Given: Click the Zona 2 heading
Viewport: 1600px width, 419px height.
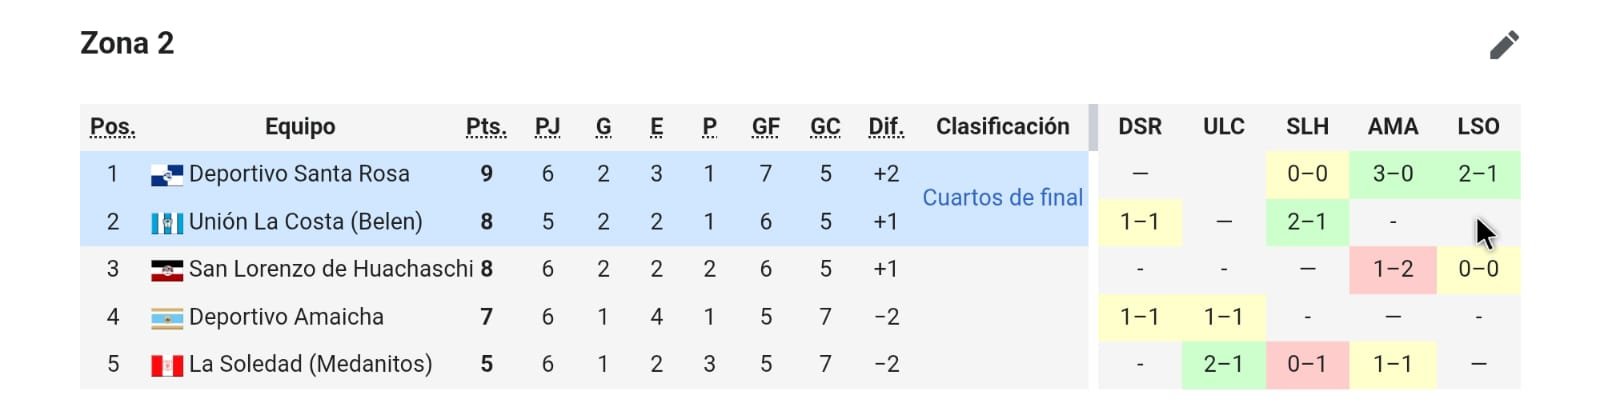Looking at the screenshot, I should pyautogui.click(x=127, y=43).
